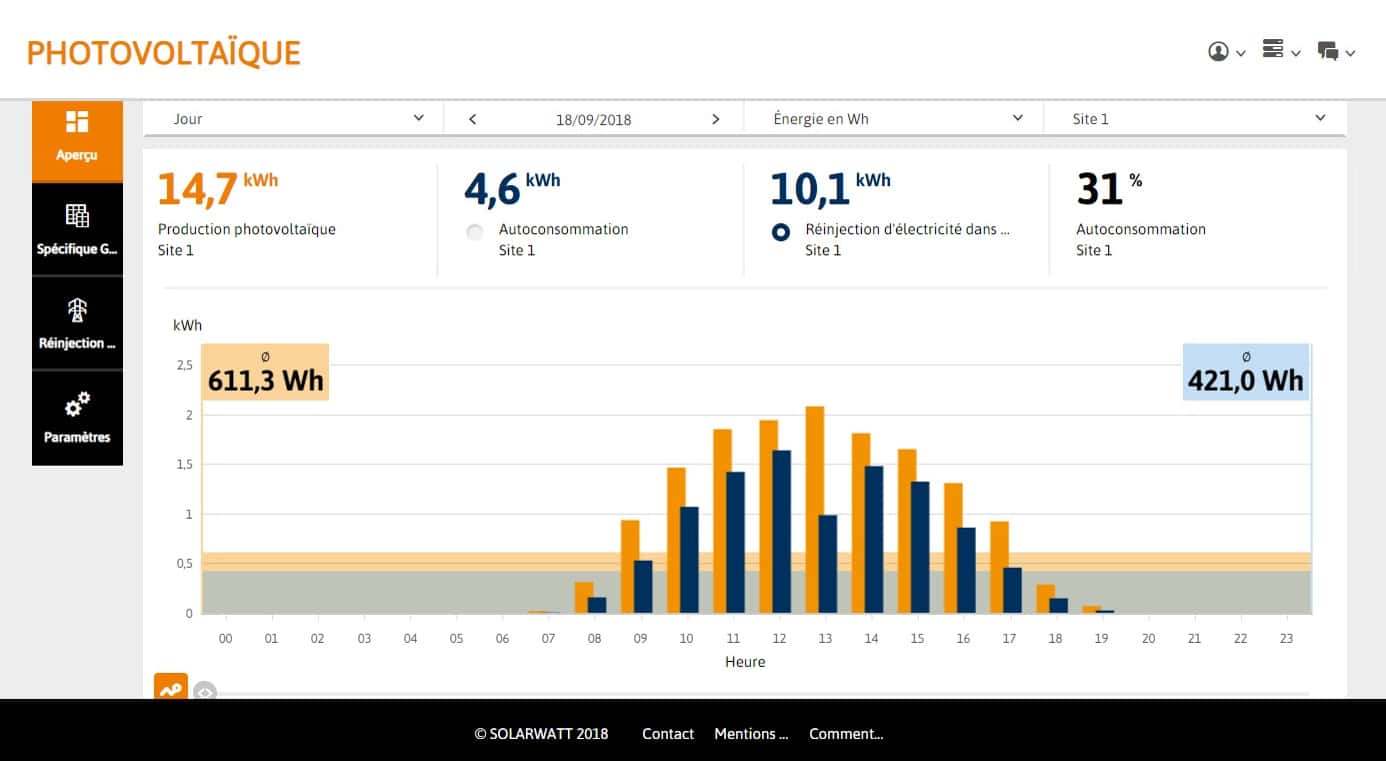Image resolution: width=1386 pixels, height=761 pixels.
Task: Select the Réinjection d'électricité radio button
Action: pyautogui.click(x=781, y=232)
